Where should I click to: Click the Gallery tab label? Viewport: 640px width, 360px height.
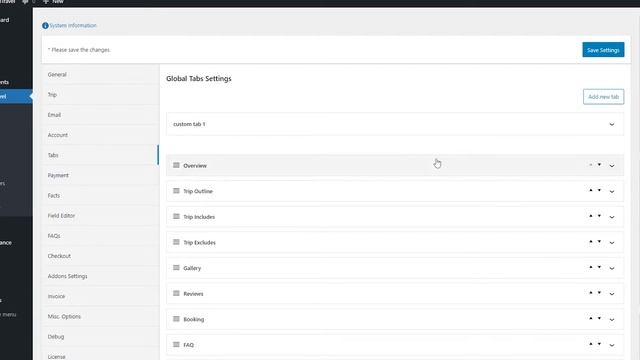(192, 268)
